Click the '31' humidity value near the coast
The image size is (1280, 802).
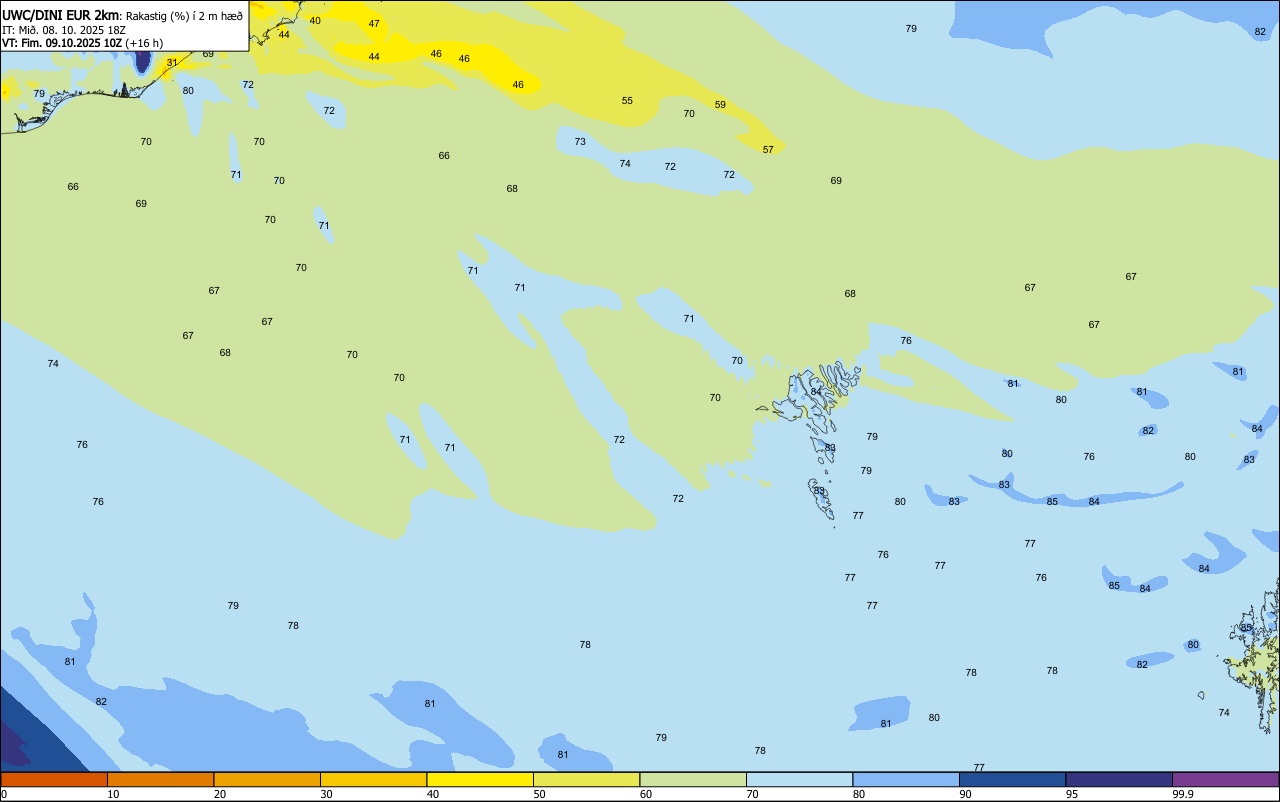pos(172,63)
